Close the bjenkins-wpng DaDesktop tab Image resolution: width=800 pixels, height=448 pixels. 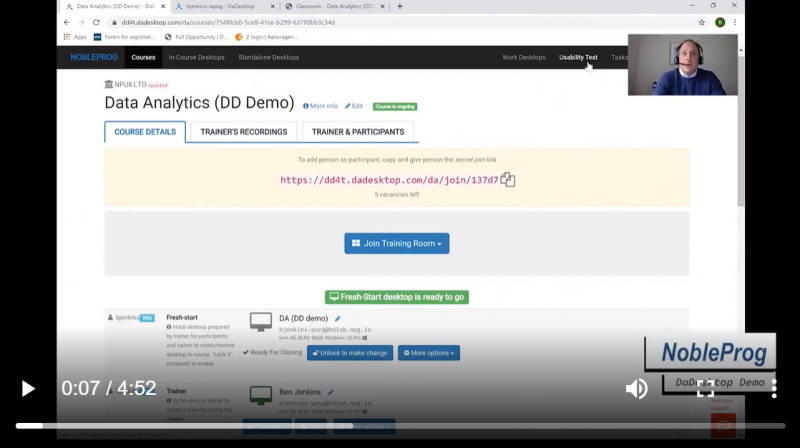tap(272, 7)
